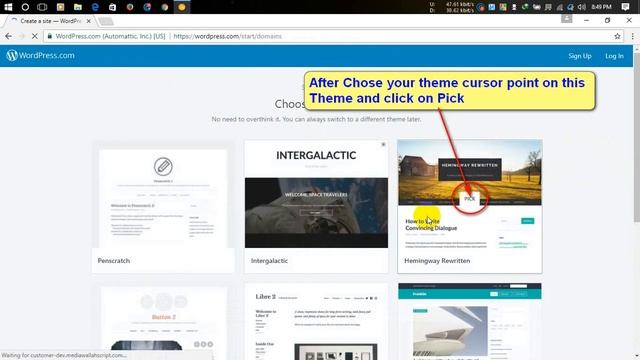The height and width of the screenshot is (360, 640).
Task: Select the Franklin theme preview
Action: [x=470, y=322]
